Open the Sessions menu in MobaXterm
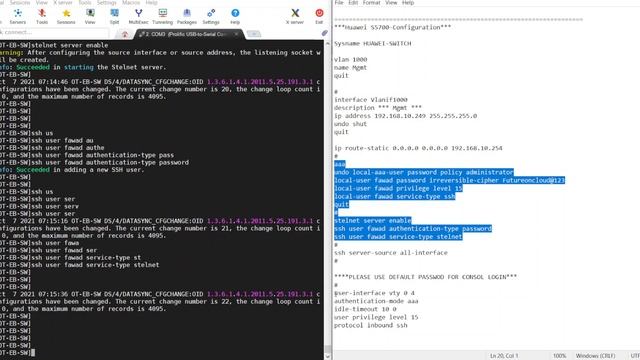Viewport: 640px width, 360px height. 20,2
